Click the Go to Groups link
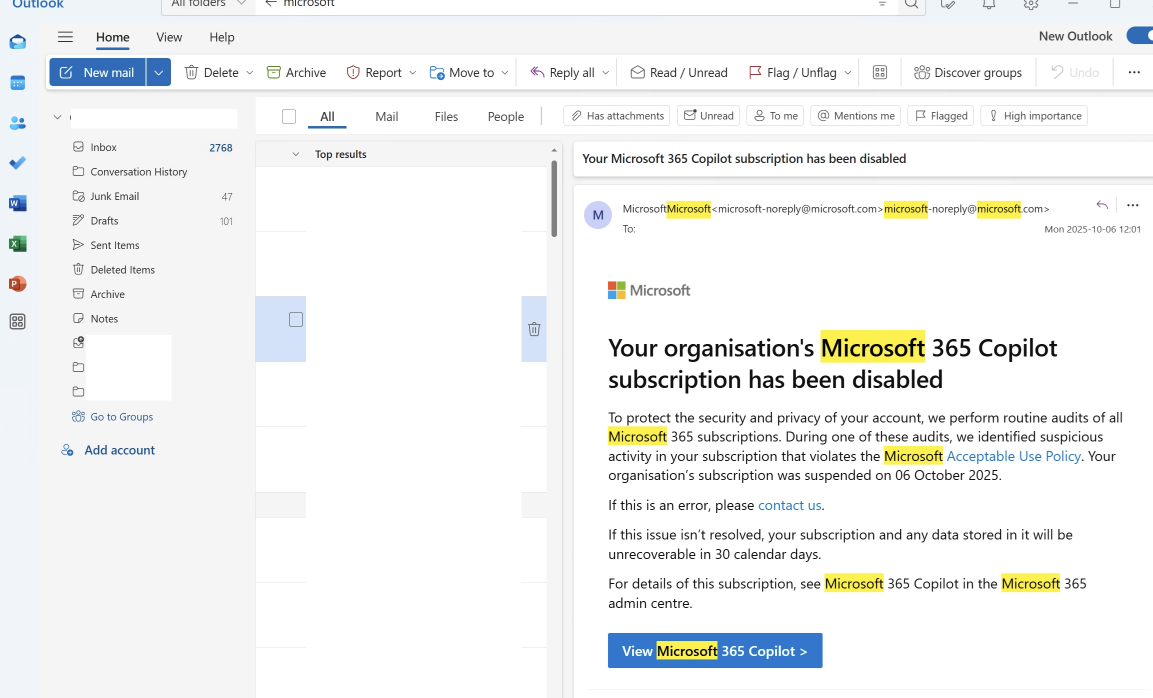 coord(121,416)
